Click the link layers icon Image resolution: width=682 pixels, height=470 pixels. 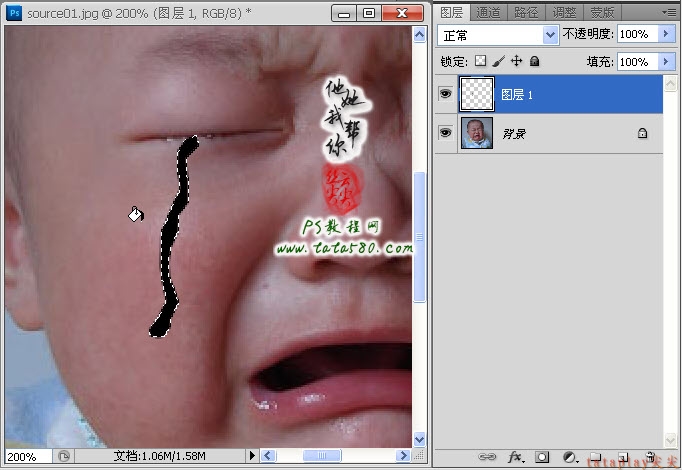pyautogui.click(x=487, y=457)
